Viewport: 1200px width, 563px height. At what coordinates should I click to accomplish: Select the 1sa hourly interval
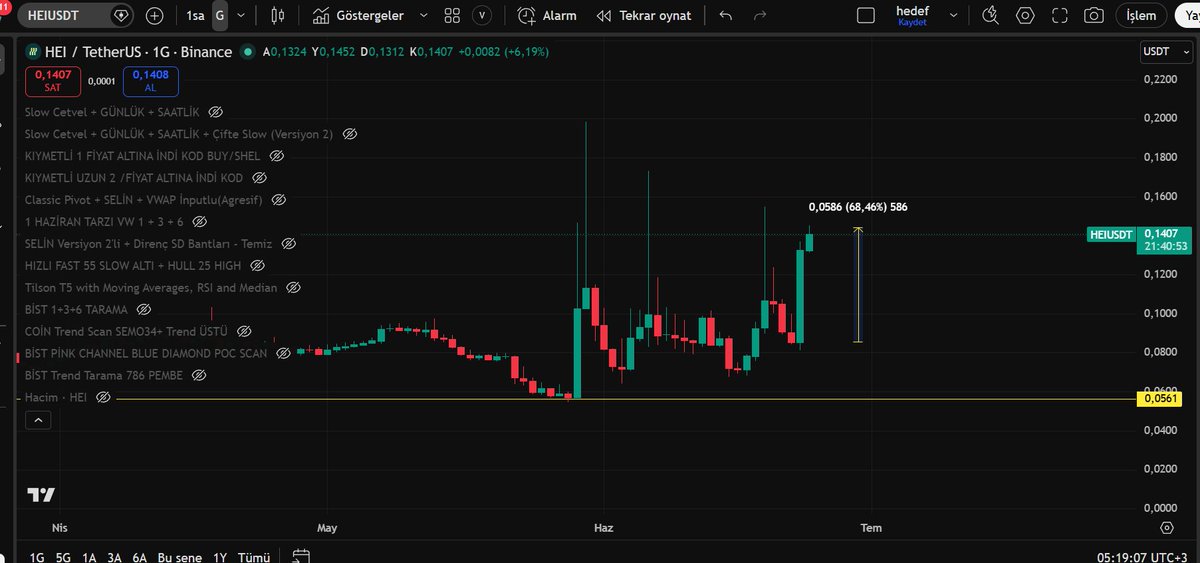(195, 16)
